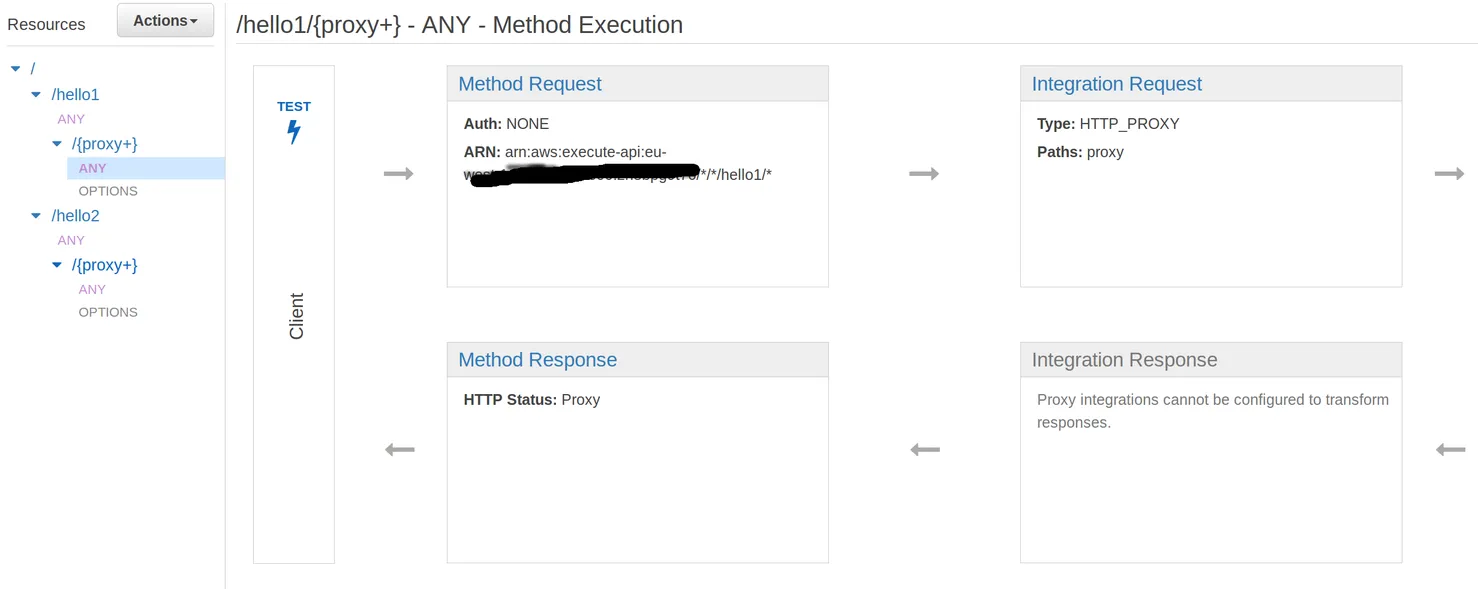Screen dimensions: 1478x589
Task: Collapse the /hello1 resource node
Action: point(36,95)
